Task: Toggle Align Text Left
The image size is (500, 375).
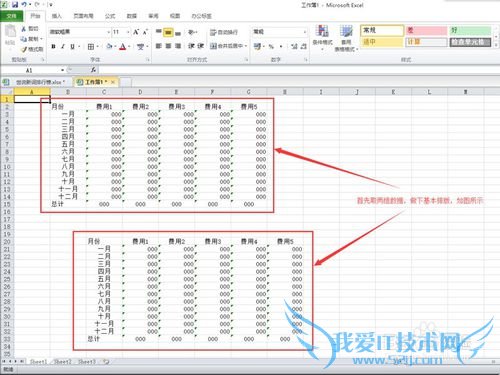Action: pos(158,46)
